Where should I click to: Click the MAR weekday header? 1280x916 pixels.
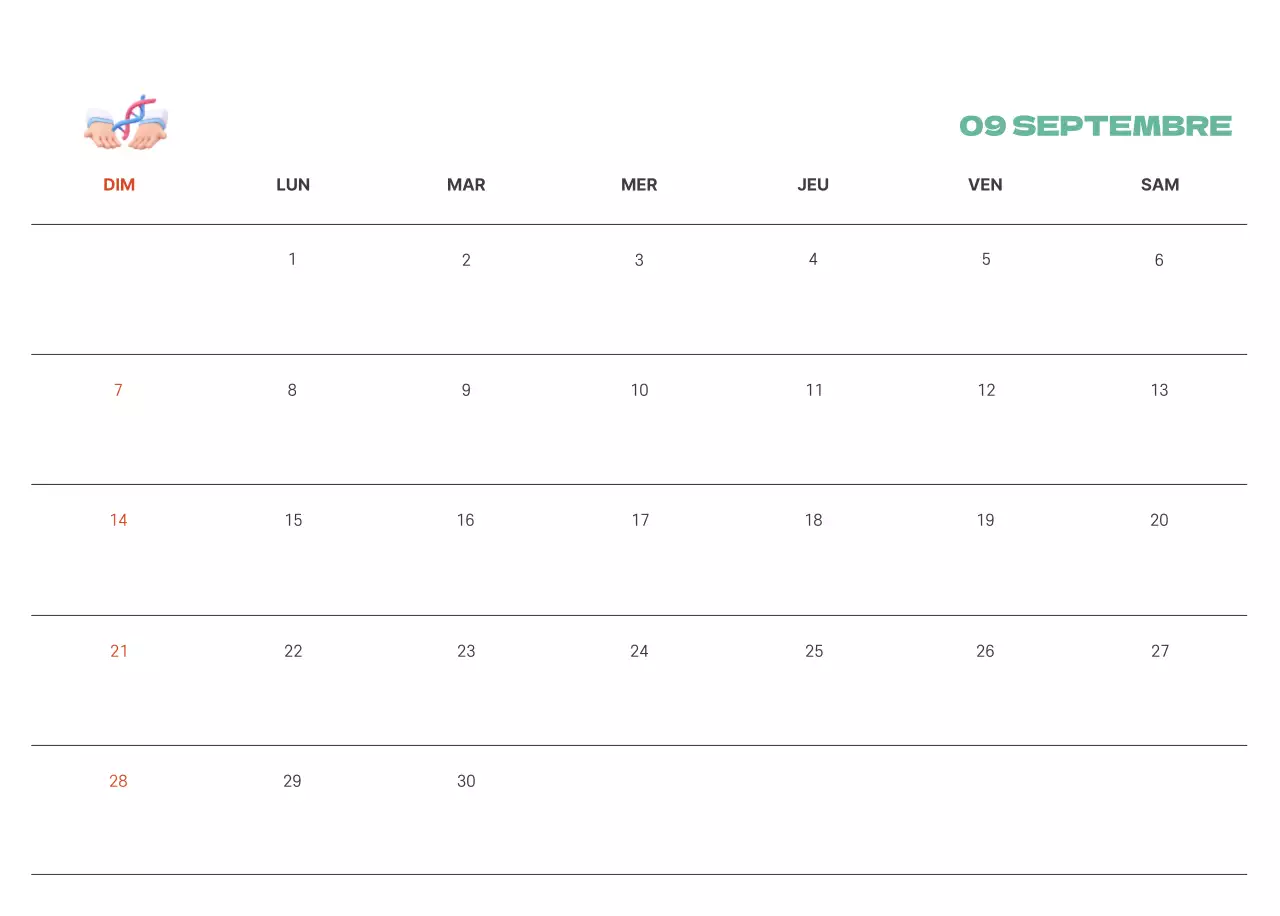coord(466,185)
